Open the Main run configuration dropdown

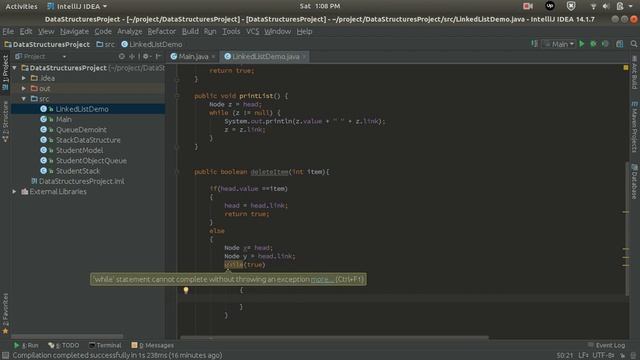click(x=559, y=44)
